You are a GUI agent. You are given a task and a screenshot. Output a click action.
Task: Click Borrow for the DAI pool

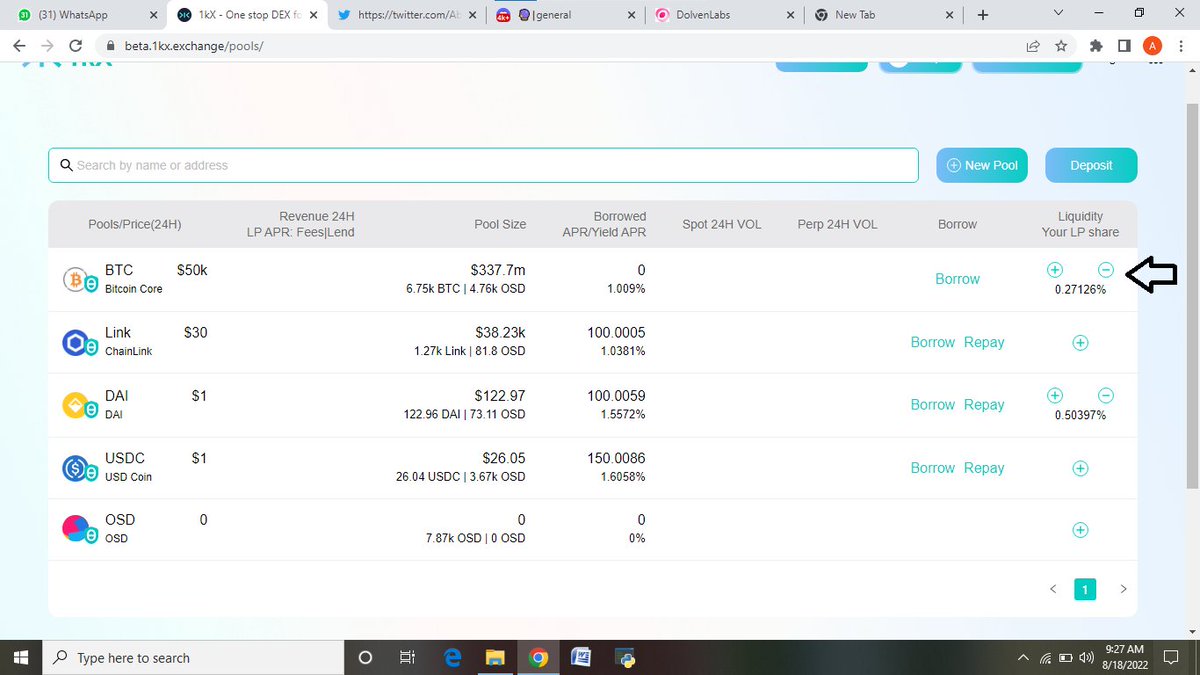coord(933,405)
